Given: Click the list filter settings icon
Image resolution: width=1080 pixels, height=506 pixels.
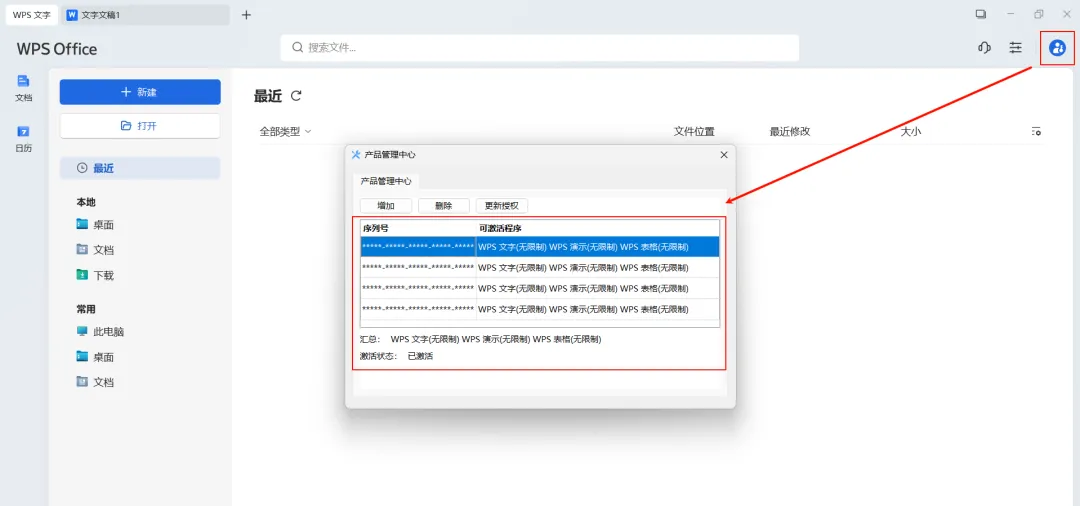Looking at the screenshot, I should 1036,131.
